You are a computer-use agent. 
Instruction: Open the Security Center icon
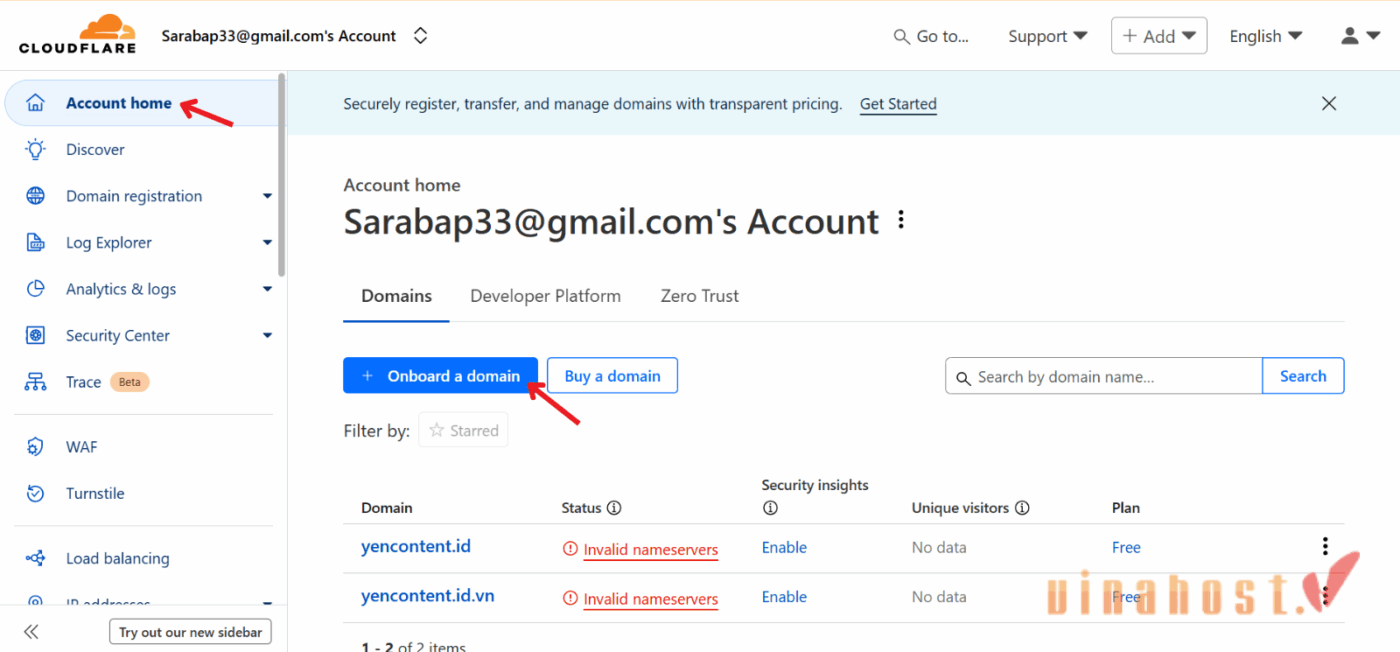33,335
